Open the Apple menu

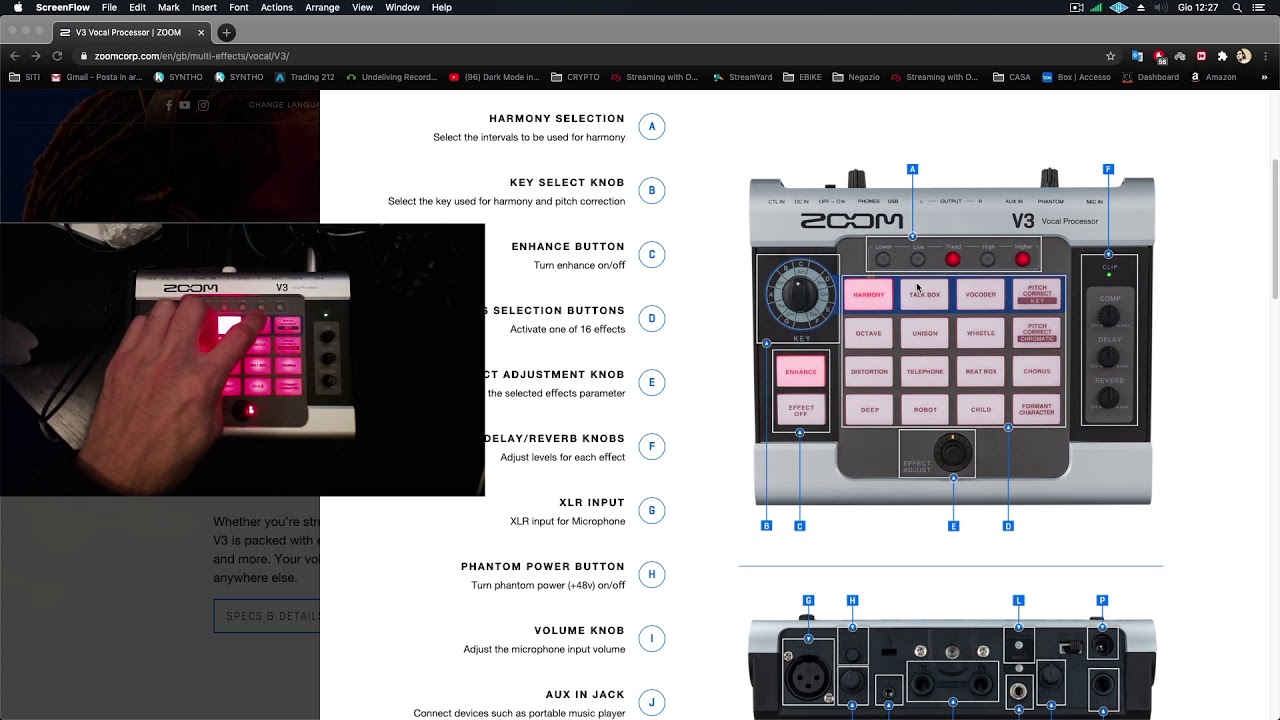click(18, 7)
